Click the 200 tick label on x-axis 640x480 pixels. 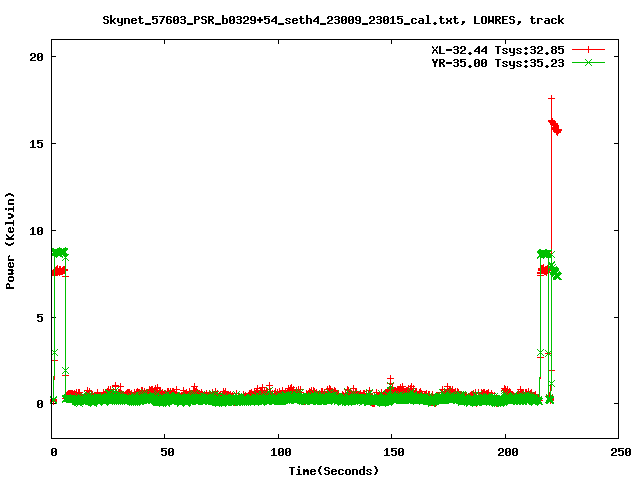pyautogui.click(x=505, y=452)
